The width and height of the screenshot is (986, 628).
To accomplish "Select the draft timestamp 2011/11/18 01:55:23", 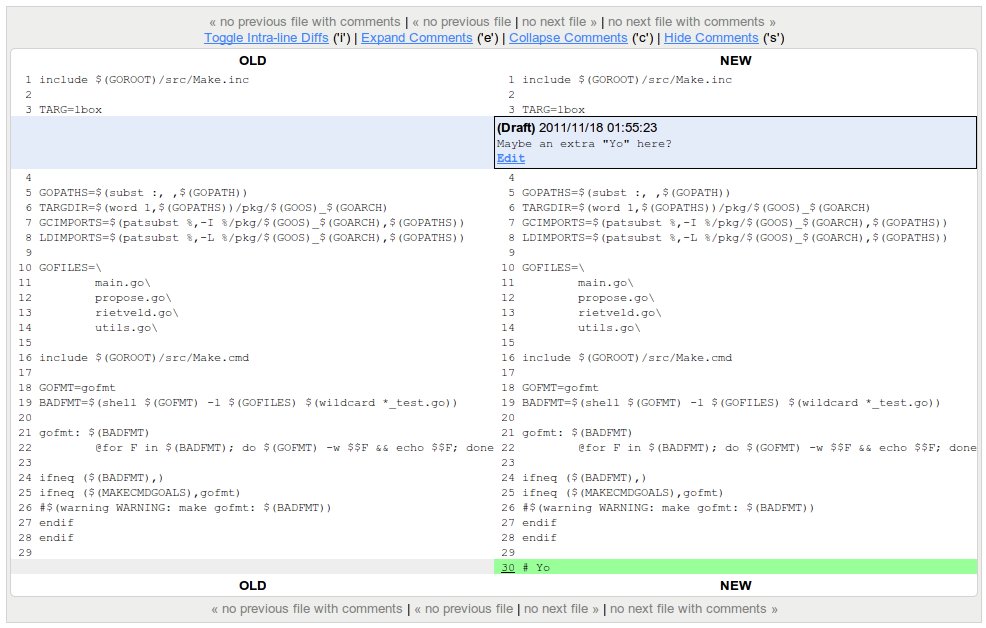I will point(598,128).
